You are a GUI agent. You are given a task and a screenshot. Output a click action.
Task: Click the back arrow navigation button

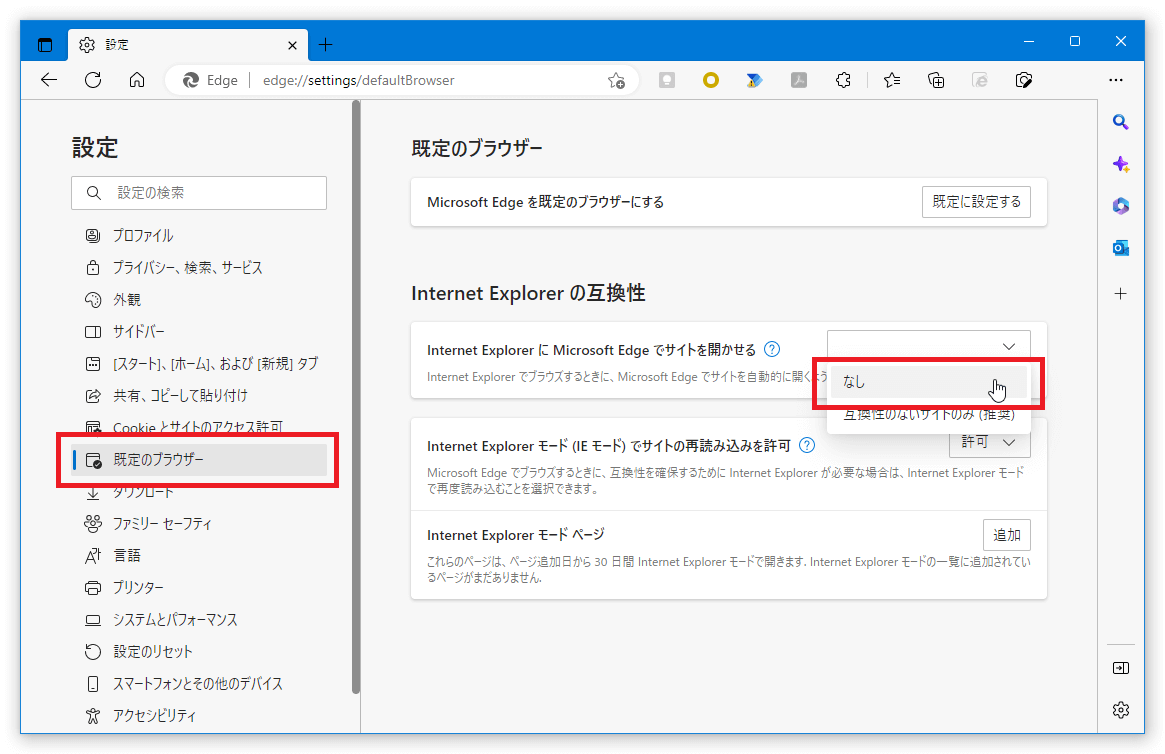pyautogui.click(x=49, y=80)
